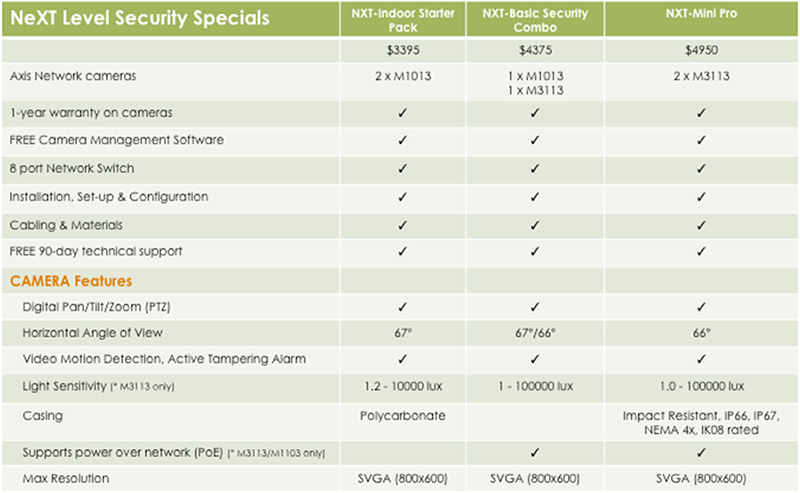The image size is (800, 493).
Task: Click the 8 port Network Switch checkmark for NXT-Mini Pro
Action: (x=701, y=168)
